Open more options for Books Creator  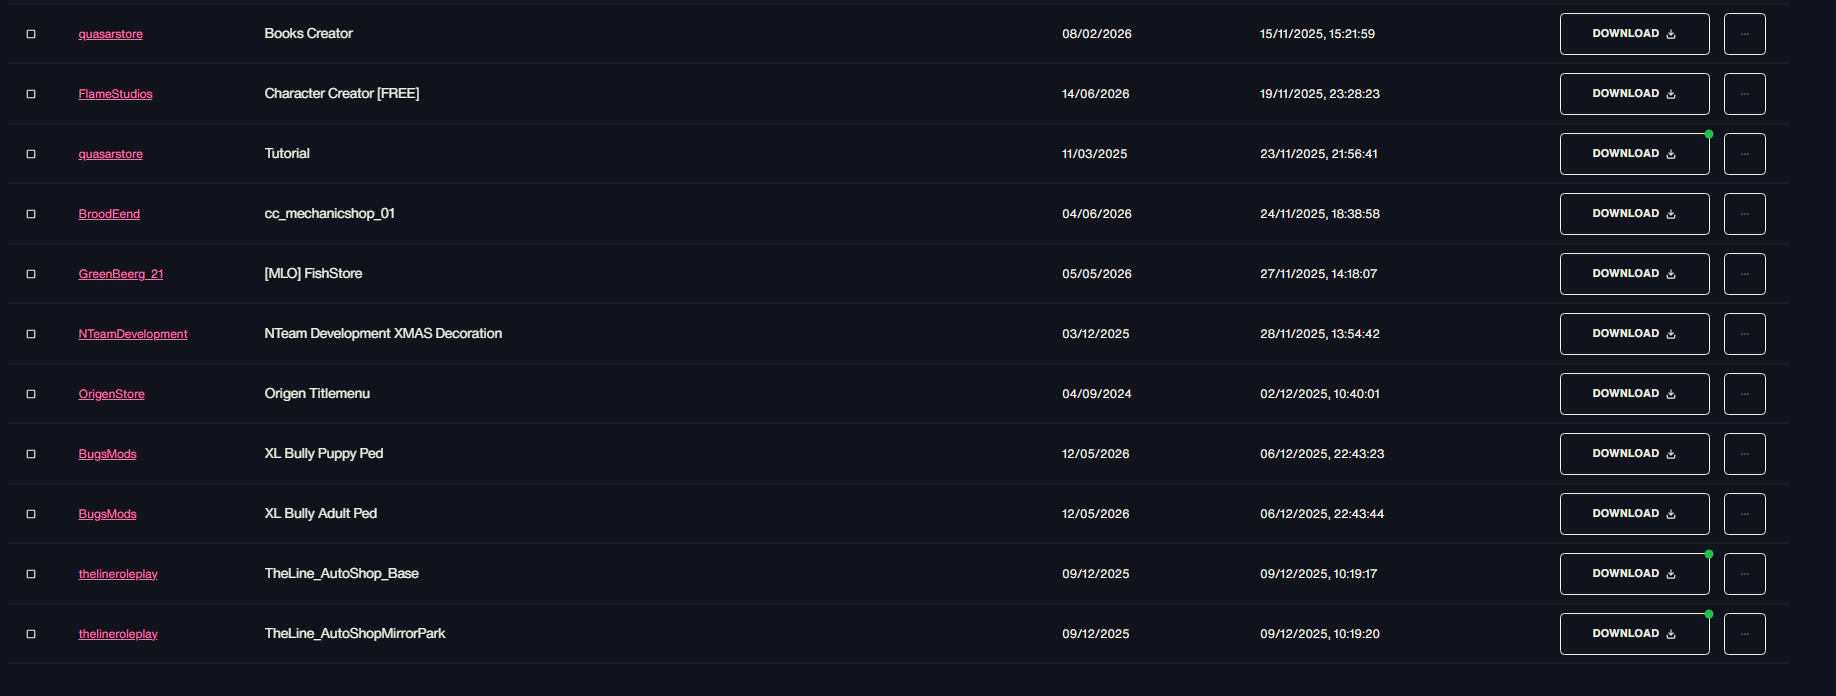pyautogui.click(x=1744, y=34)
